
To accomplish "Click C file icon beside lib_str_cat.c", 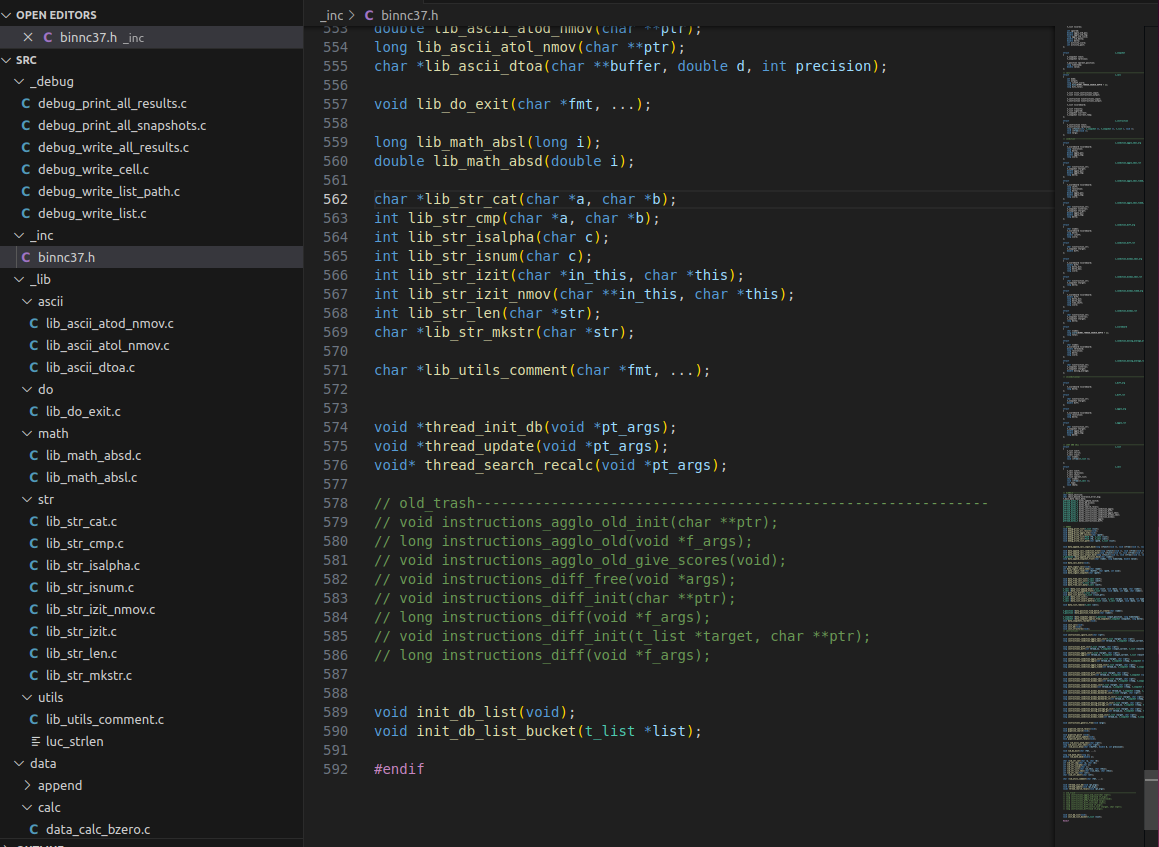I will pyautogui.click(x=34, y=521).
